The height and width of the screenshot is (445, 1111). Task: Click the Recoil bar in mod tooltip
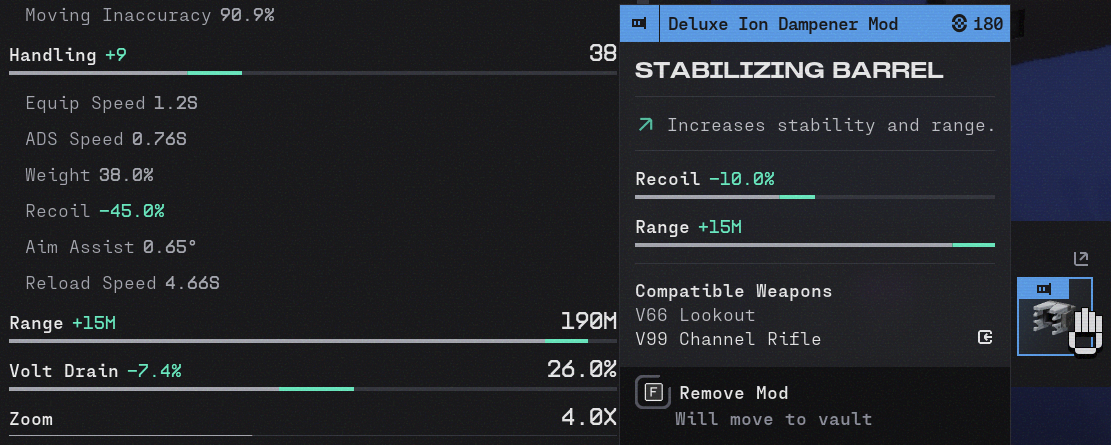815,196
